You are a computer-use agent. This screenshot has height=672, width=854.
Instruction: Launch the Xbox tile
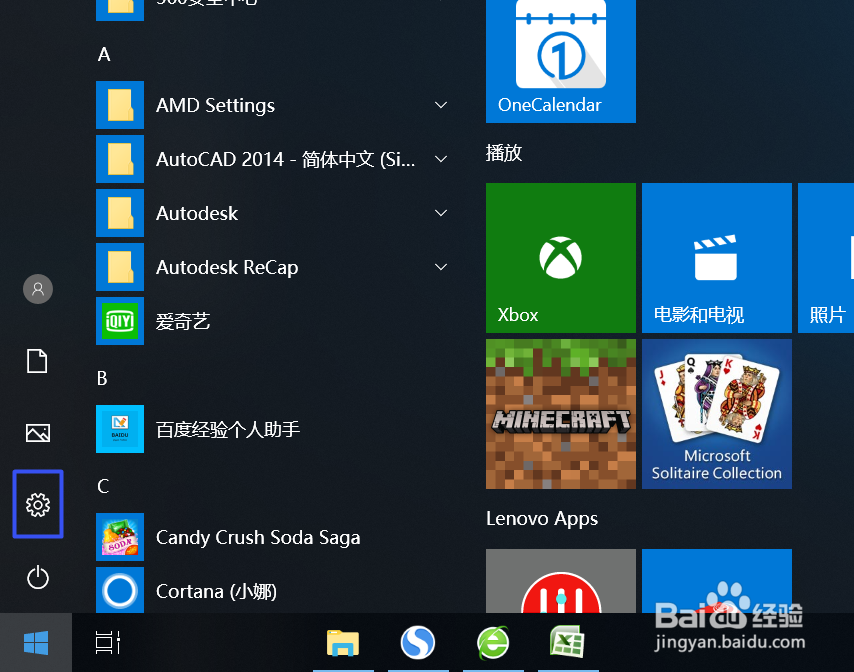click(x=561, y=258)
